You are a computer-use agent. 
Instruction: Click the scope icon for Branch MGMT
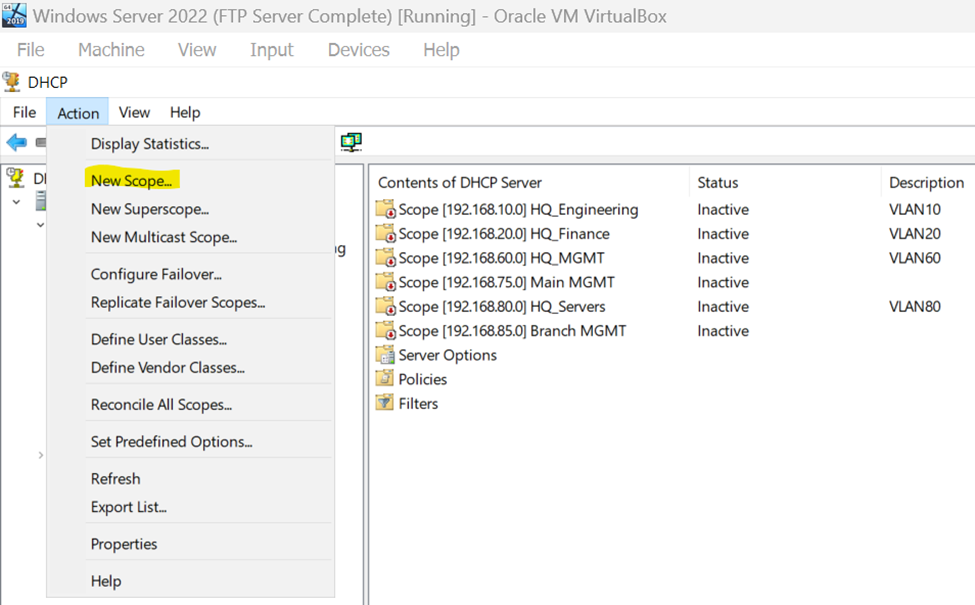[x=386, y=330]
